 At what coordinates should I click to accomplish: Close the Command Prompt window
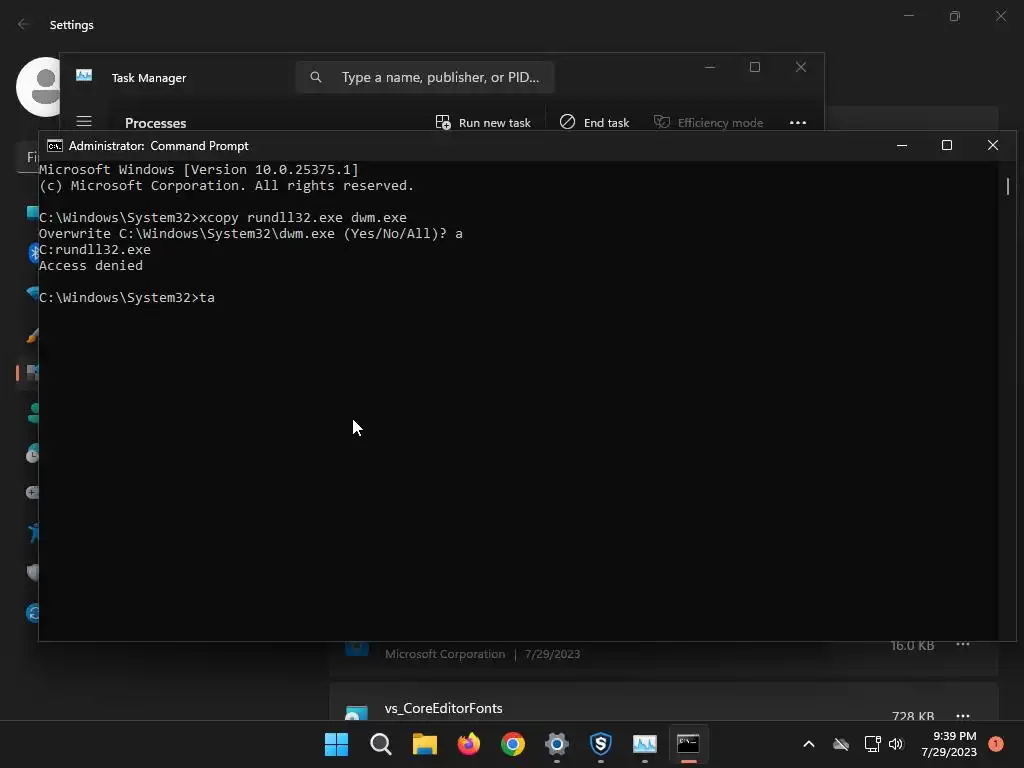click(x=993, y=145)
